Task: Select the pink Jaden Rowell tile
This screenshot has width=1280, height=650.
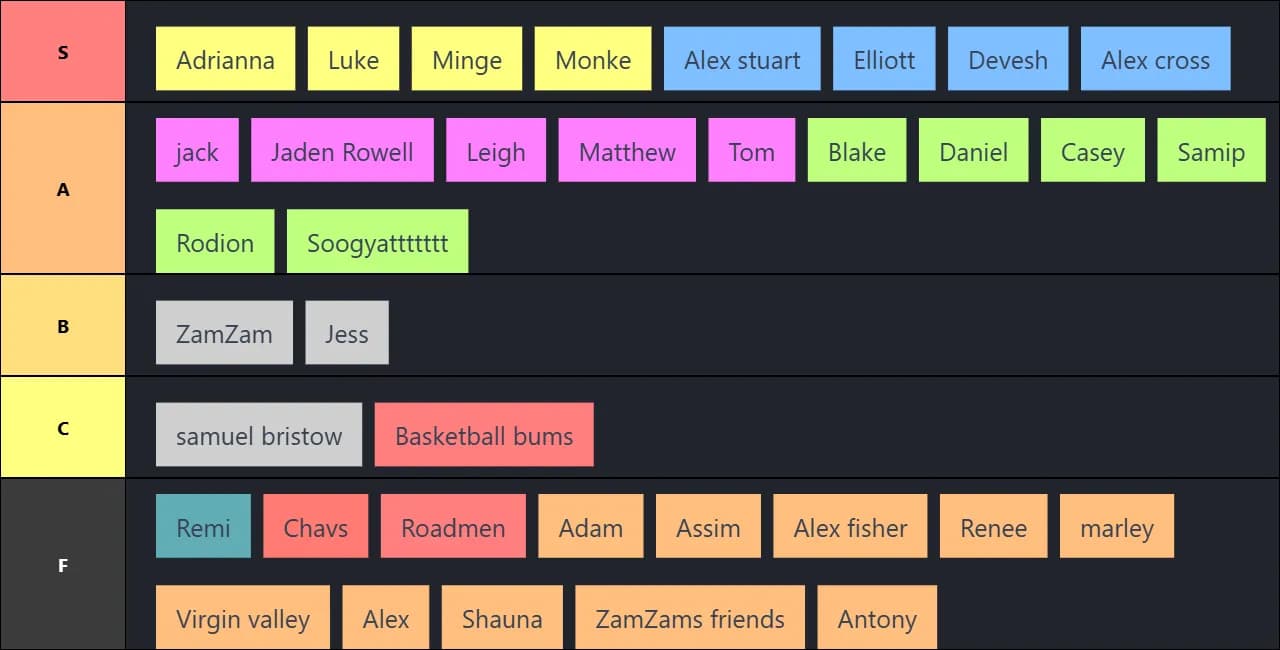Action: [x=342, y=150]
